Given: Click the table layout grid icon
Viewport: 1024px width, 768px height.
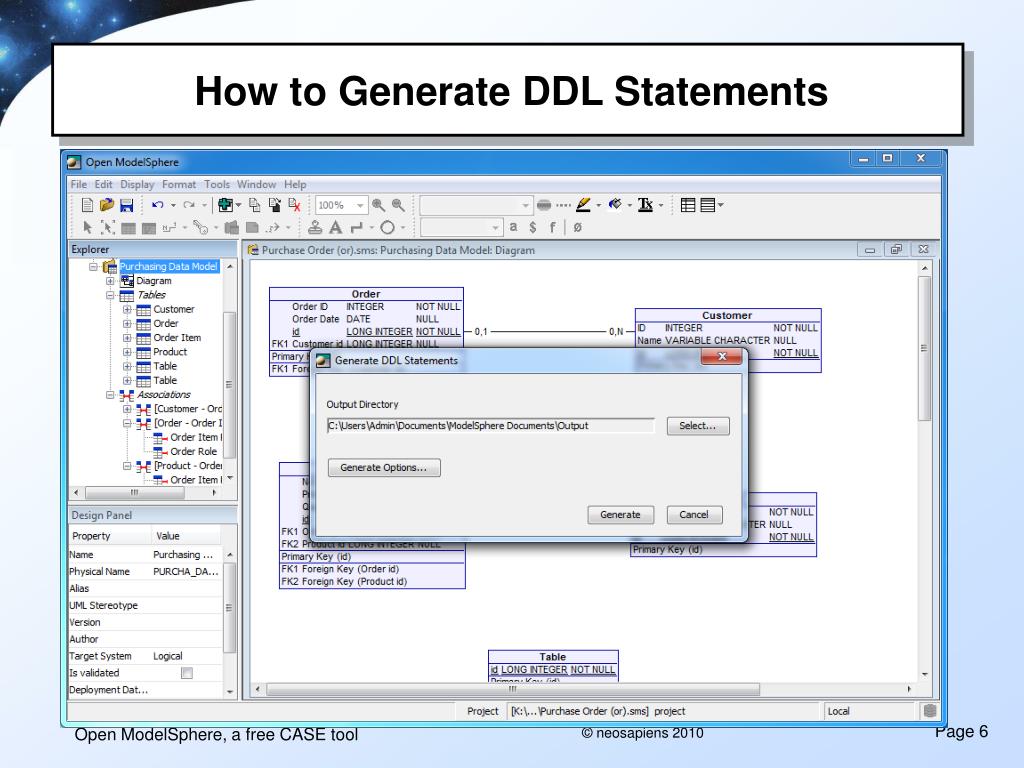Looking at the screenshot, I should click(688, 205).
